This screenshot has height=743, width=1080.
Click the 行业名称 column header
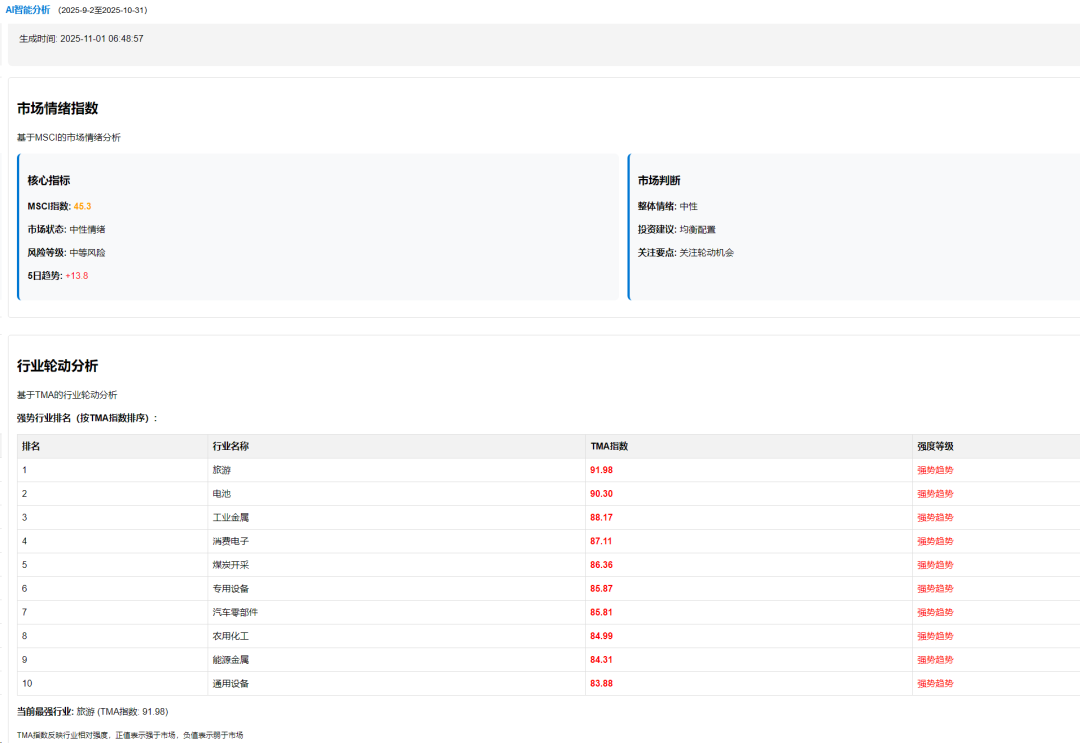coord(230,446)
